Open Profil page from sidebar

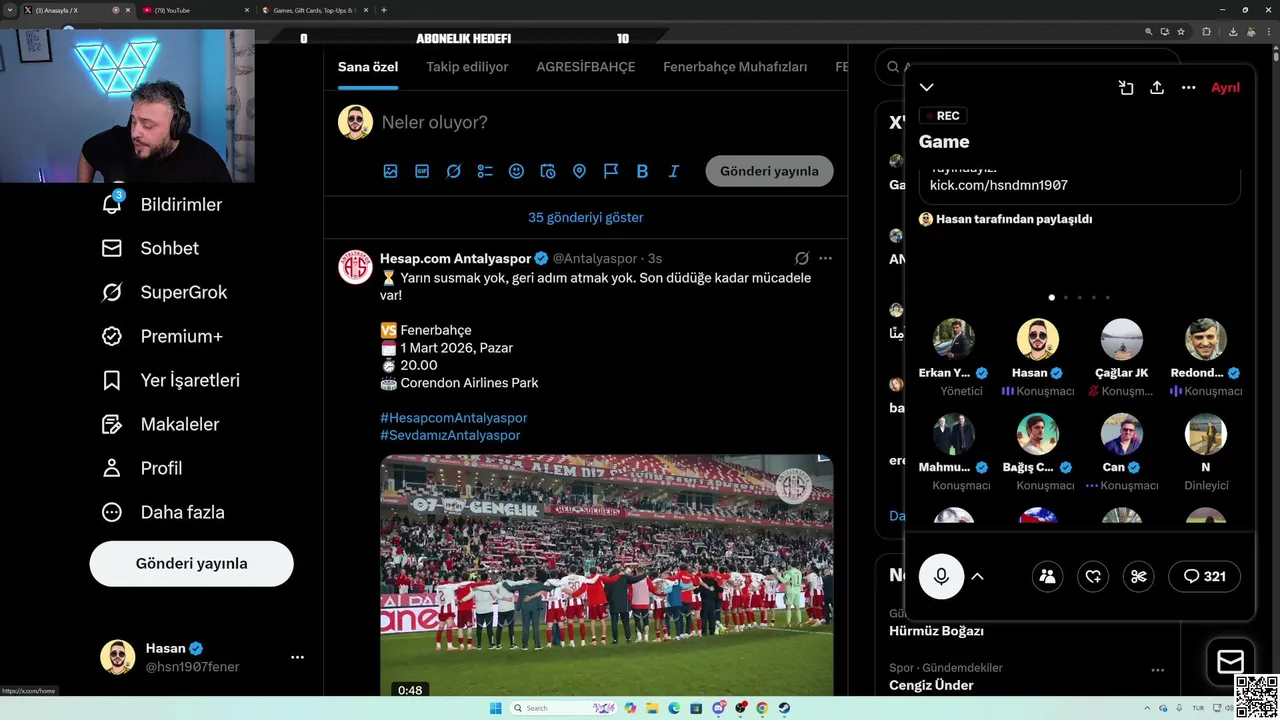coord(142,468)
